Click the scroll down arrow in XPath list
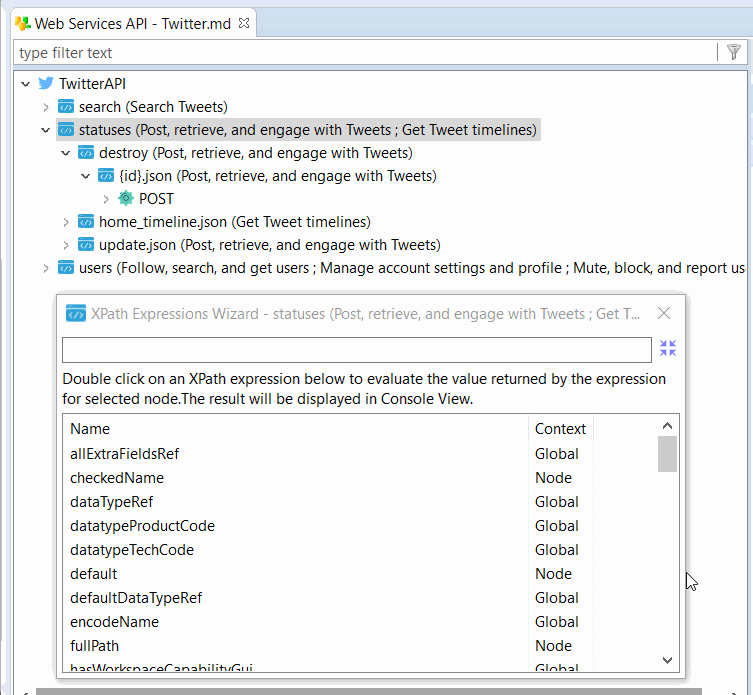The width and height of the screenshot is (753, 695). [667, 660]
